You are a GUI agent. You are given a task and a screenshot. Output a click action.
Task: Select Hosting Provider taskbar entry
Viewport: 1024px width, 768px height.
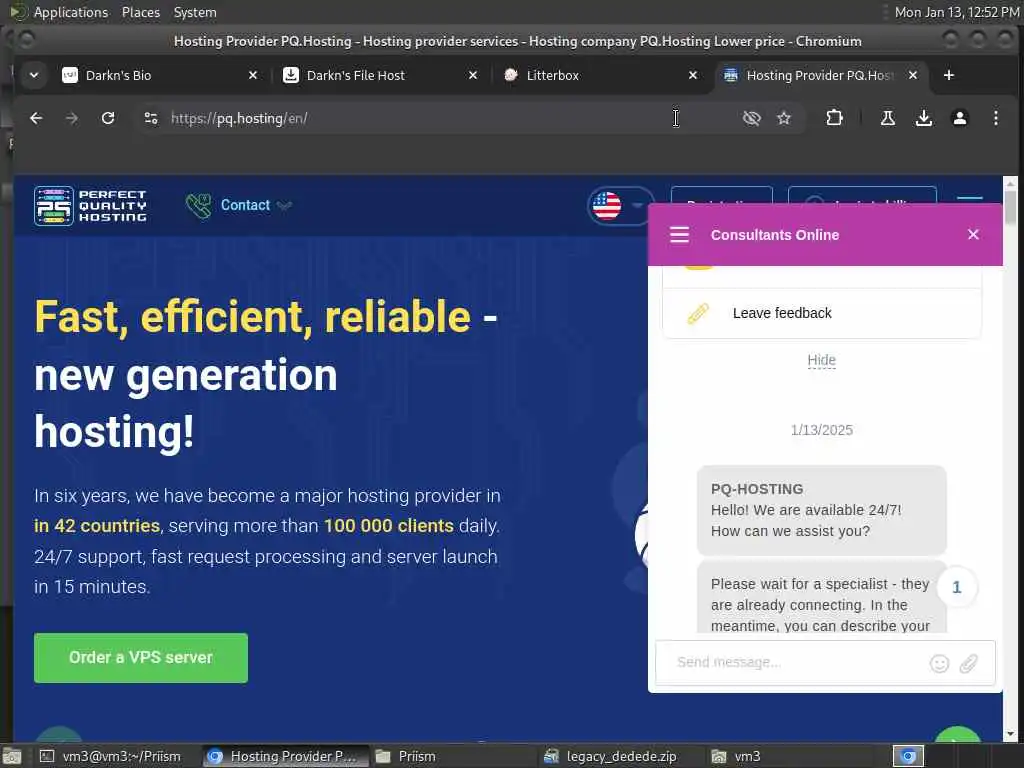pos(285,756)
